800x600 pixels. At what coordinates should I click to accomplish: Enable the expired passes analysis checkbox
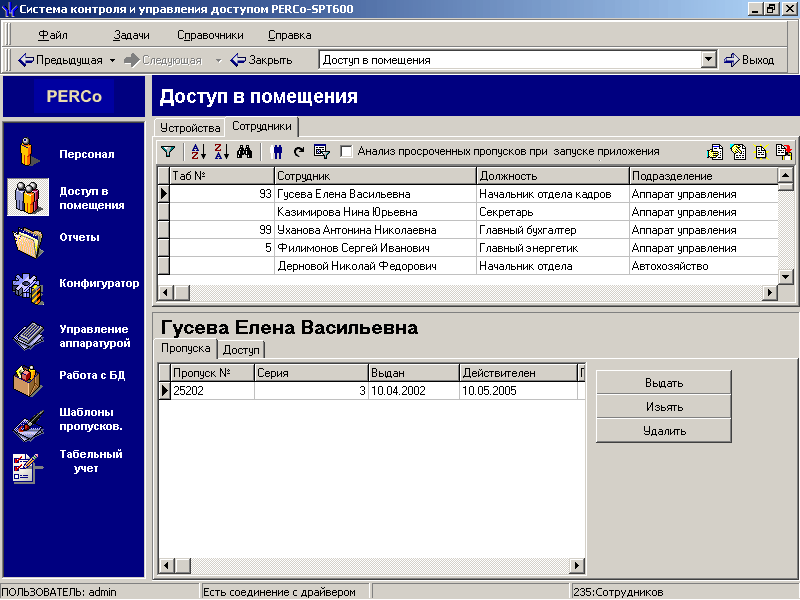(x=347, y=152)
